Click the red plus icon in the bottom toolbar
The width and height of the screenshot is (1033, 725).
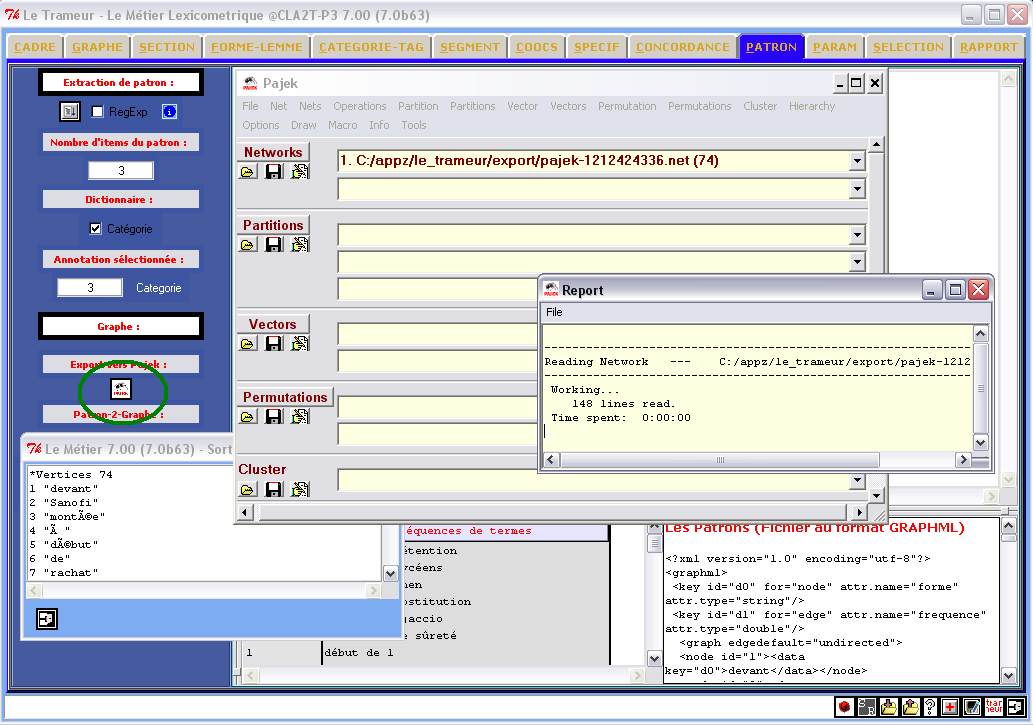(x=950, y=707)
